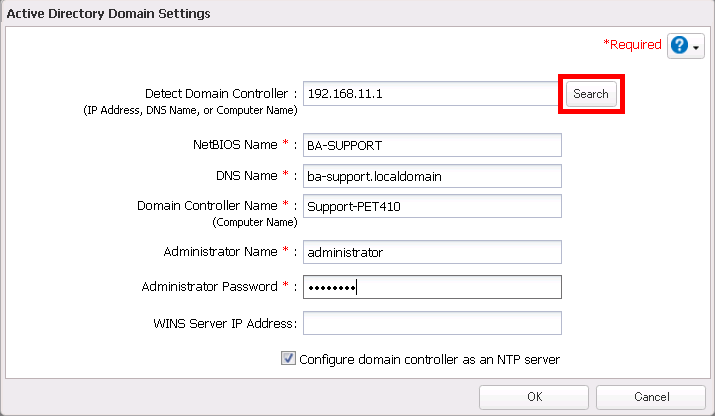Click the blue help question mark icon
Screen dimensions: 715x416
click(x=679, y=46)
